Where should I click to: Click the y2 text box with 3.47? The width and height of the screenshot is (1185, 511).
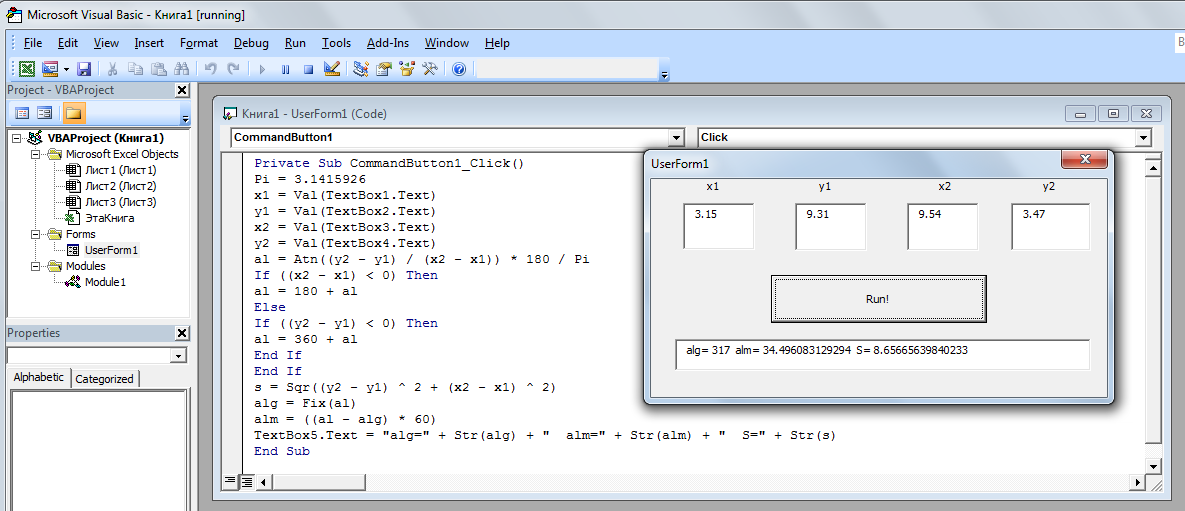[1050, 226]
